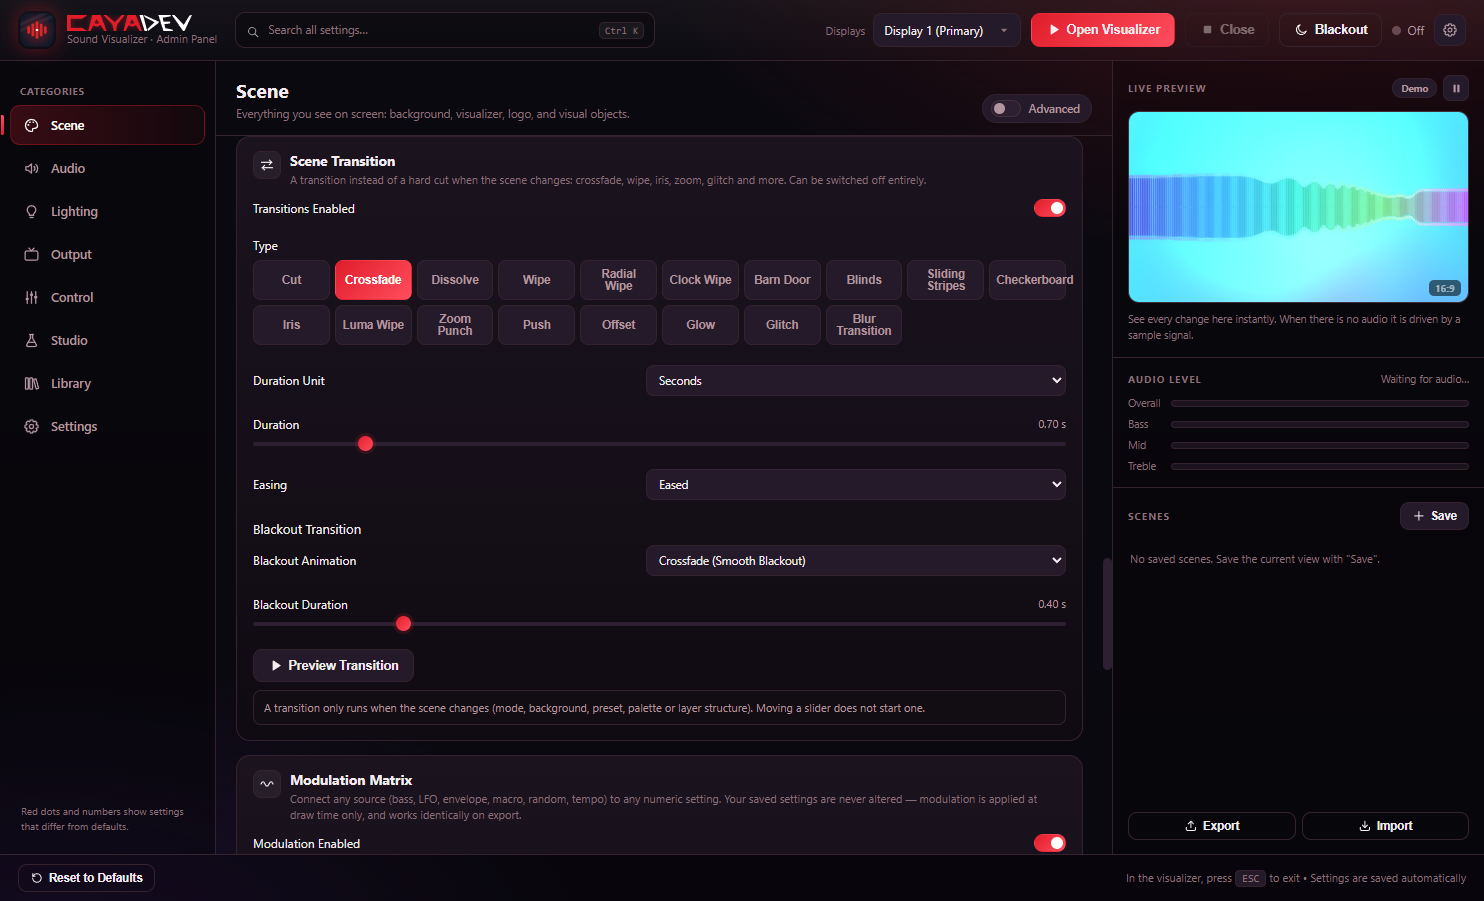Click the Audio speaker icon in sidebar
This screenshot has width=1484, height=901.
[32, 168]
